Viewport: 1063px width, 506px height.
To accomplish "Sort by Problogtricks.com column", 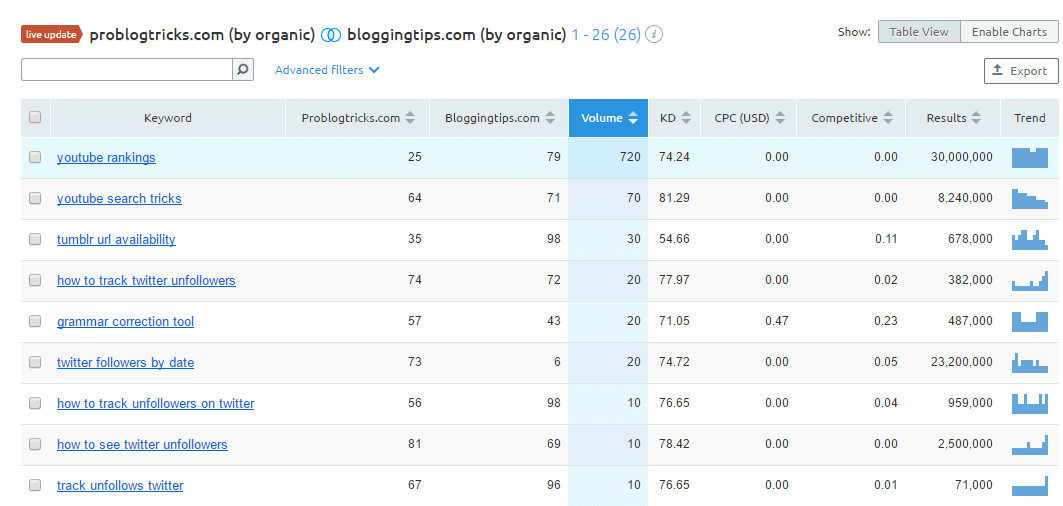I will click(x=358, y=118).
